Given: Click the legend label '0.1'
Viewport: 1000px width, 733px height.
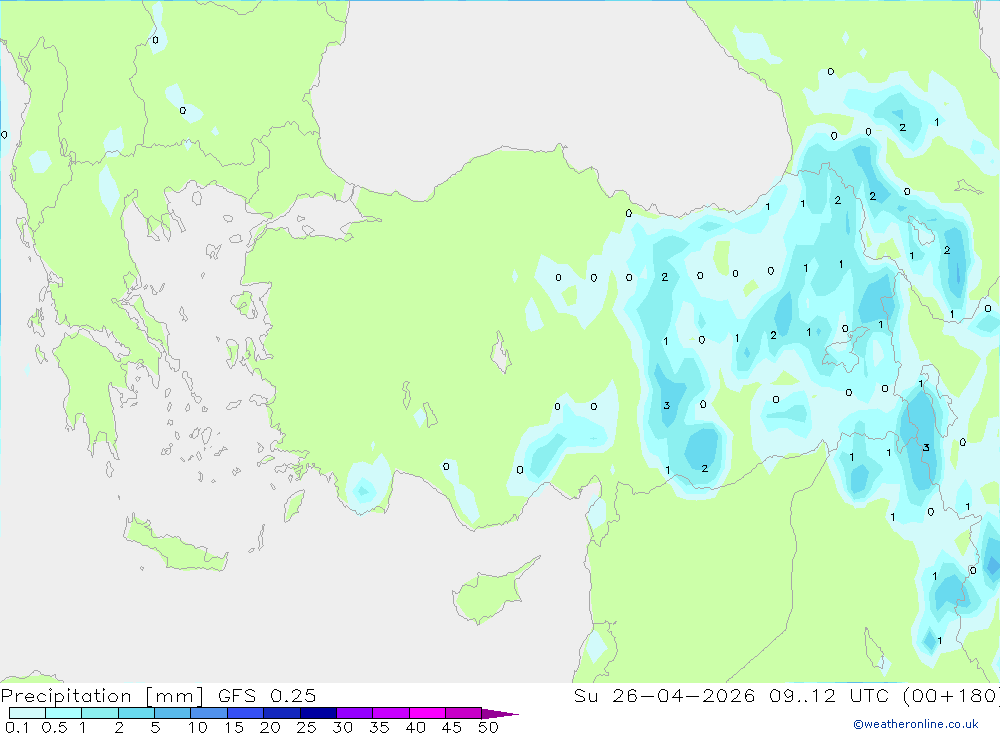Looking at the screenshot, I should click(17, 727).
